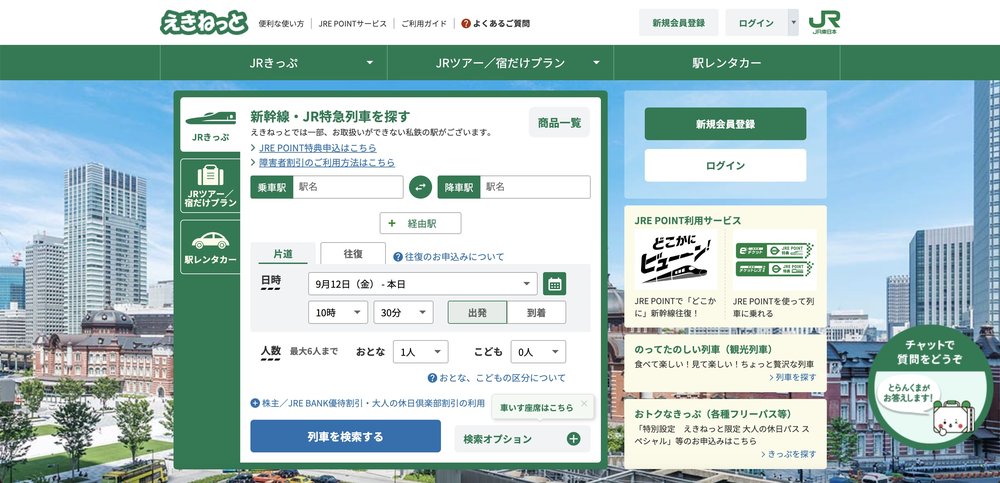Switch to 往復 round-trip tab

353,253
